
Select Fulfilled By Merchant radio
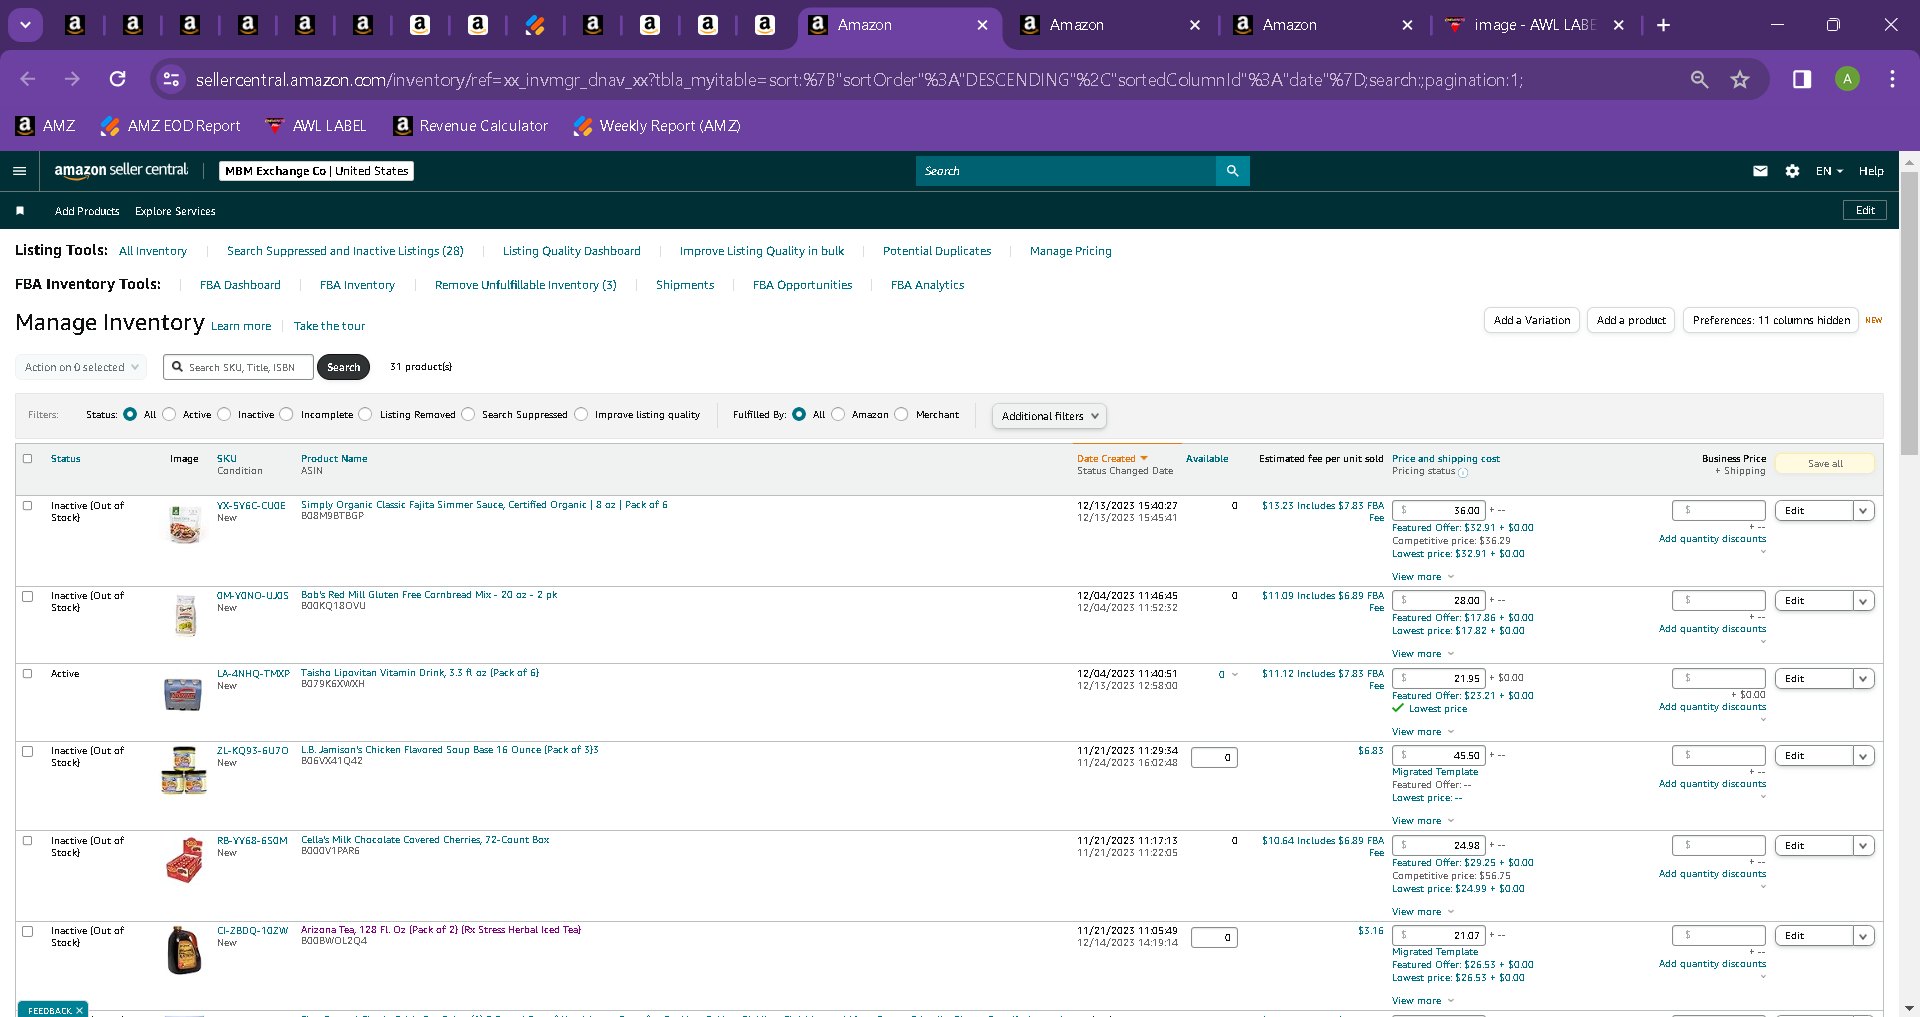(x=902, y=414)
